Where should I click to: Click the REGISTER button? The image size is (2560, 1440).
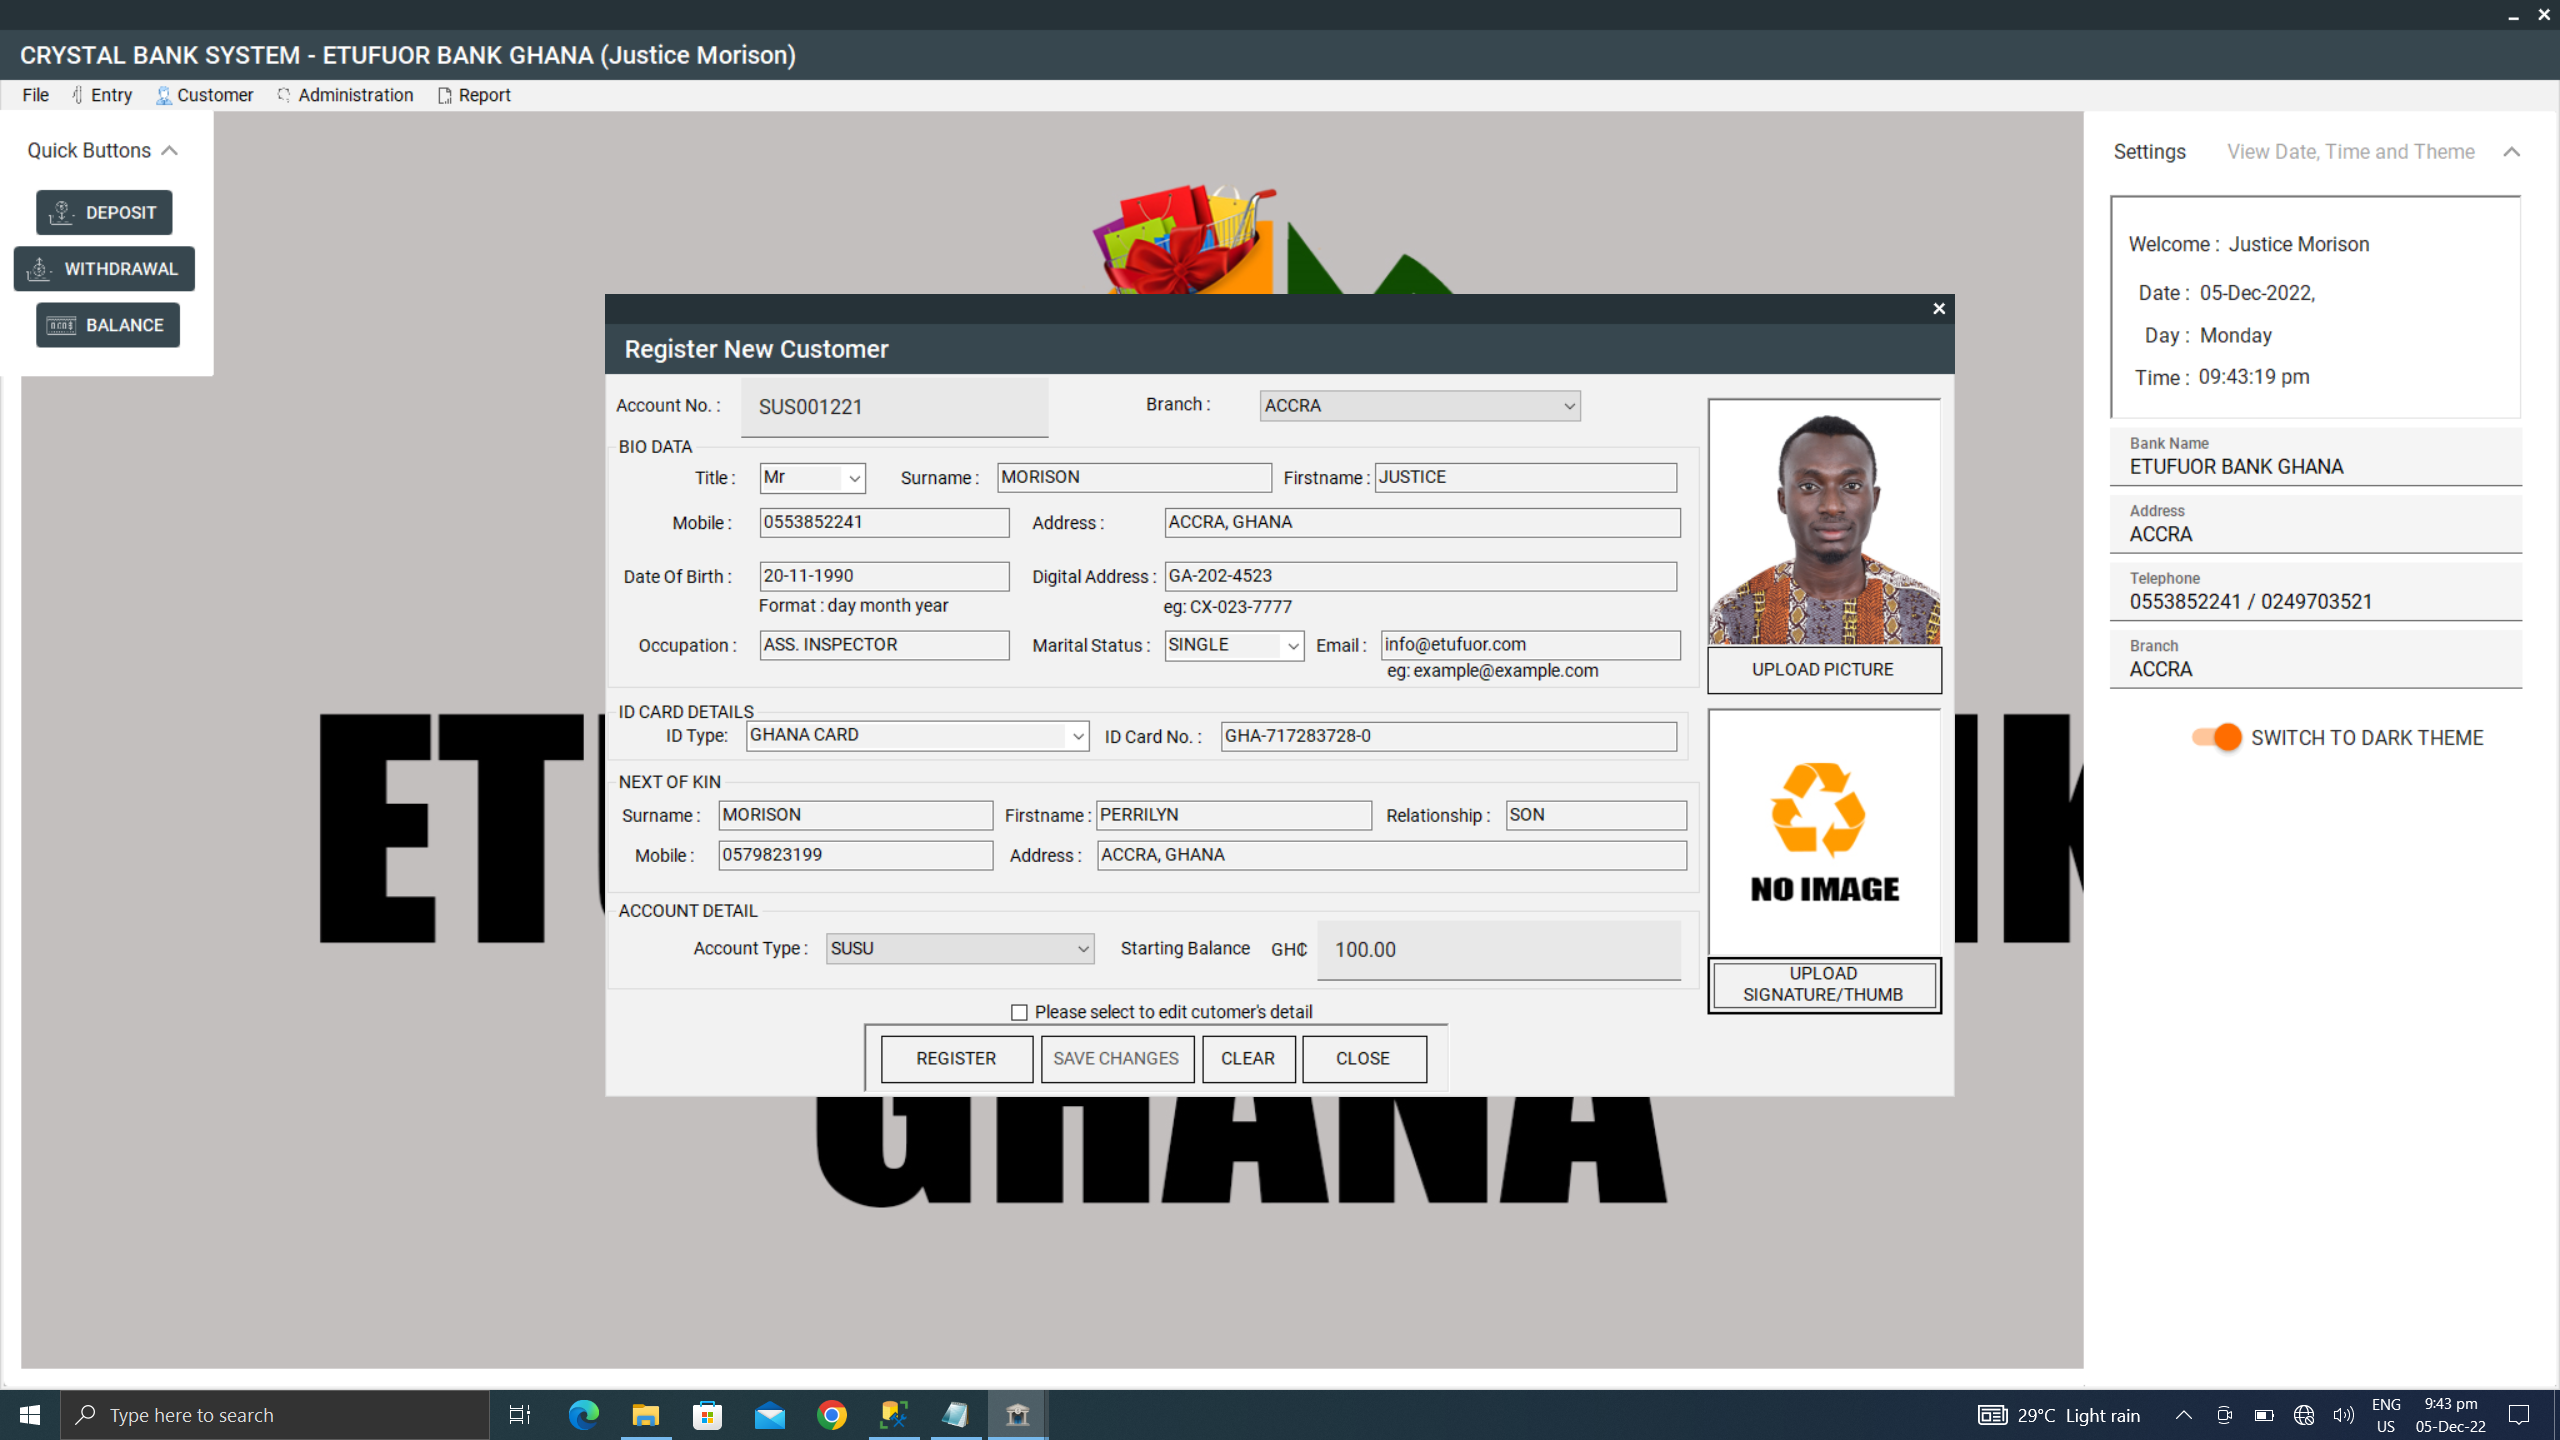click(955, 1058)
